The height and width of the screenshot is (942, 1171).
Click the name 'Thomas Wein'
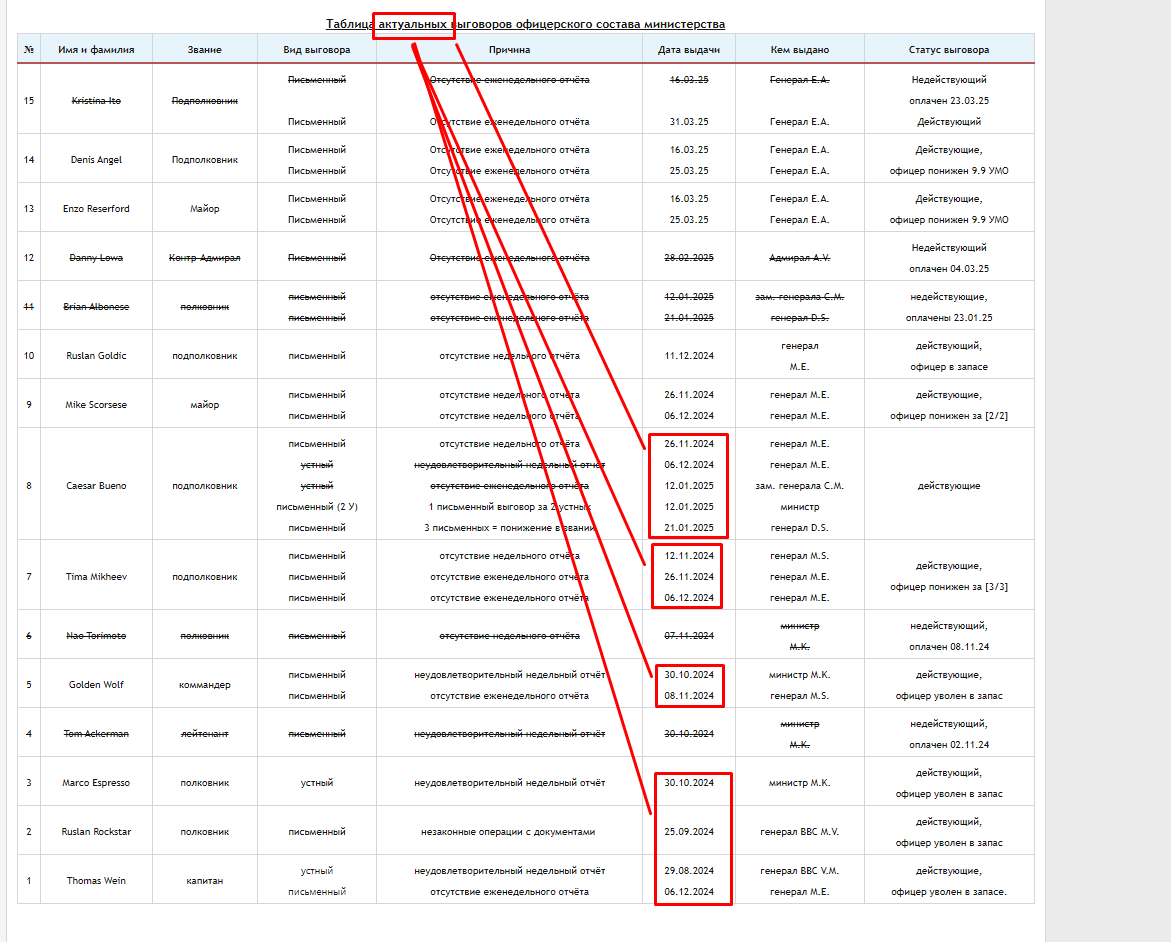pos(96,881)
